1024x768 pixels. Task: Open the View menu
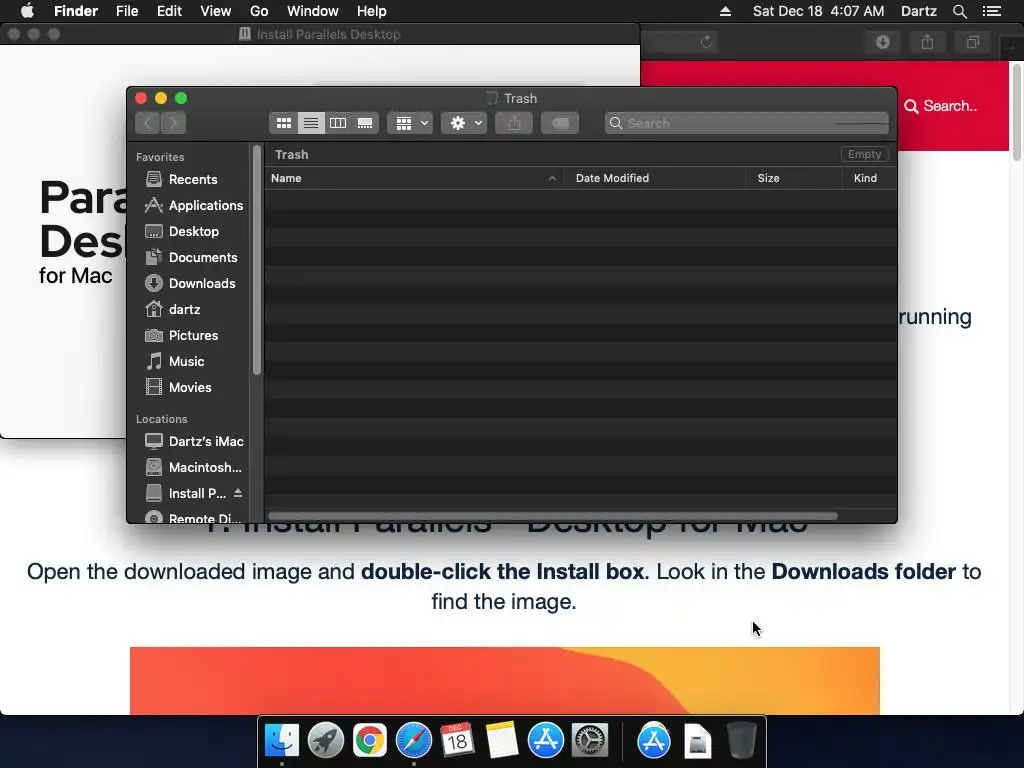216,11
